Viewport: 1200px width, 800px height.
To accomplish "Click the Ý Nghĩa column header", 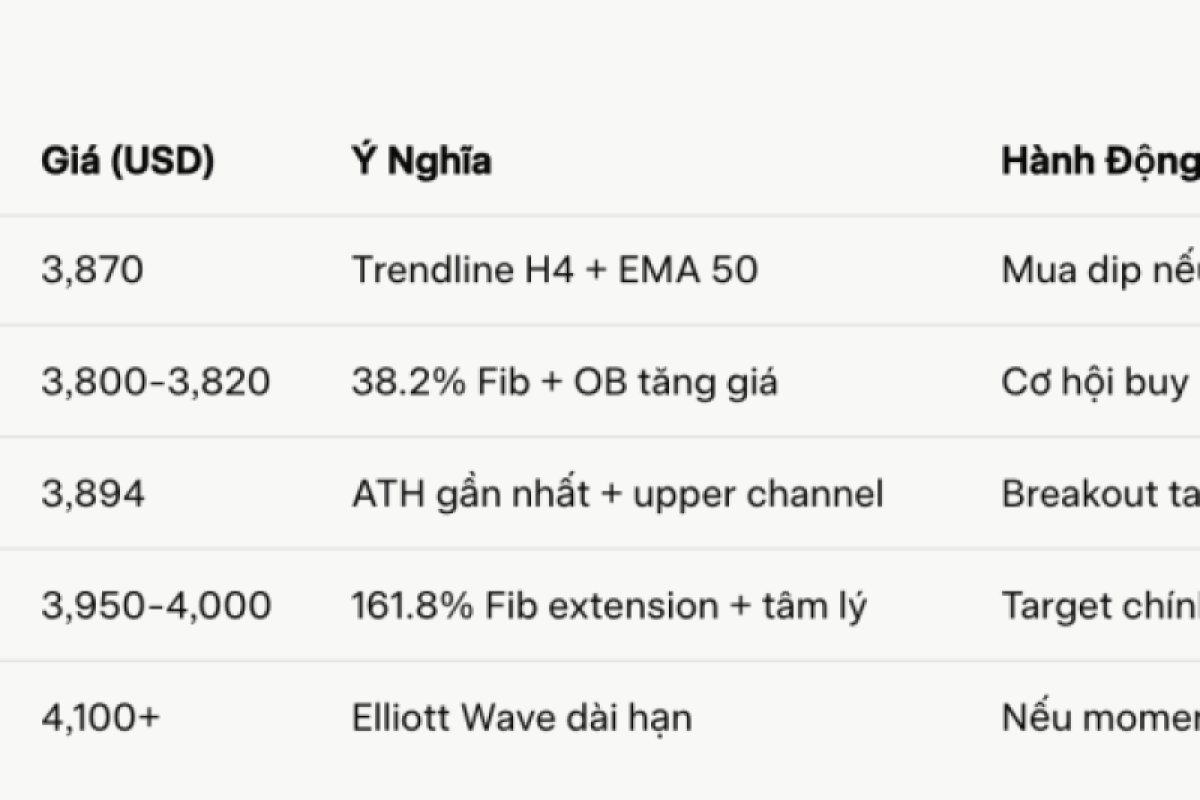I will (421, 162).
